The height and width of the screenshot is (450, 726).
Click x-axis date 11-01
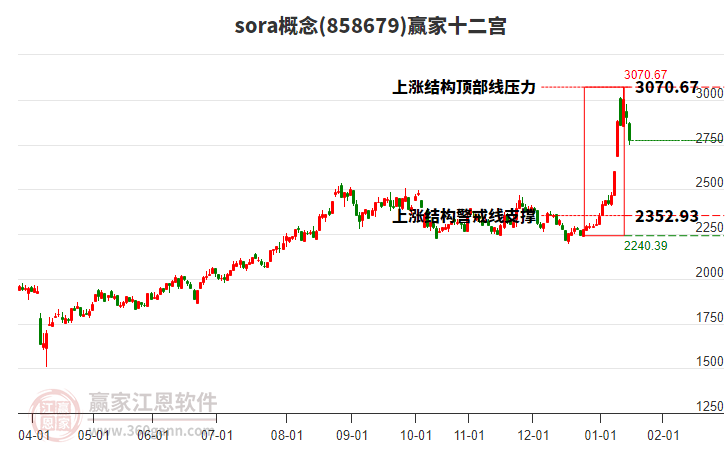pyautogui.click(x=469, y=436)
